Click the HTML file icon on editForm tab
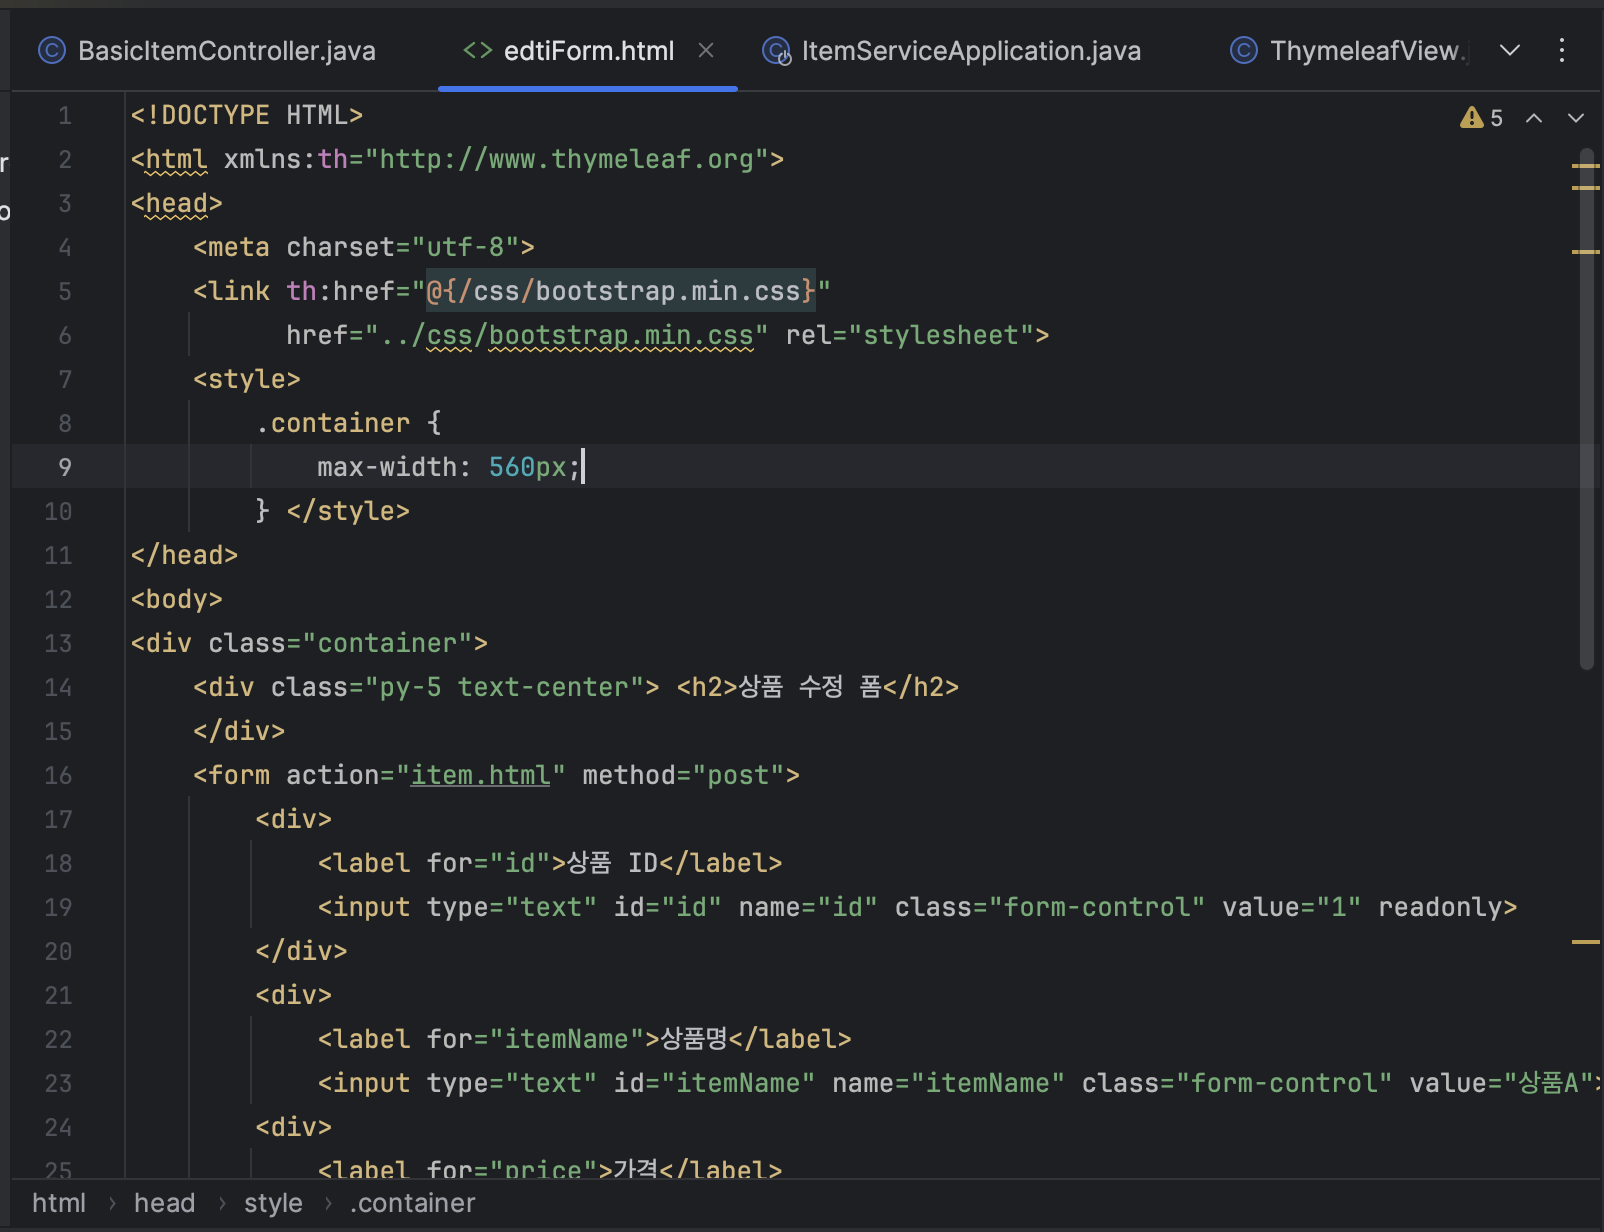 click(478, 50)
